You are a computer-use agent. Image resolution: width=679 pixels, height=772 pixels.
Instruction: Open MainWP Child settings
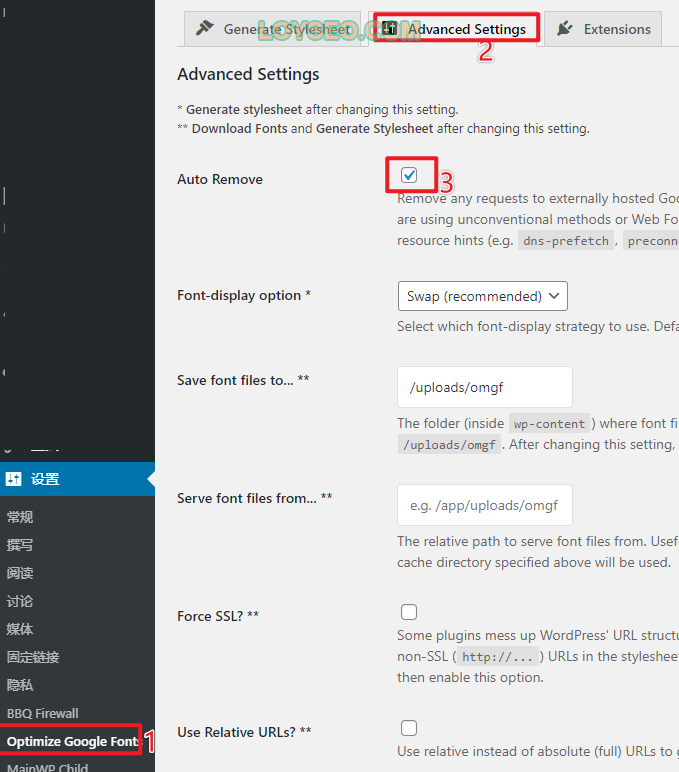48,767
